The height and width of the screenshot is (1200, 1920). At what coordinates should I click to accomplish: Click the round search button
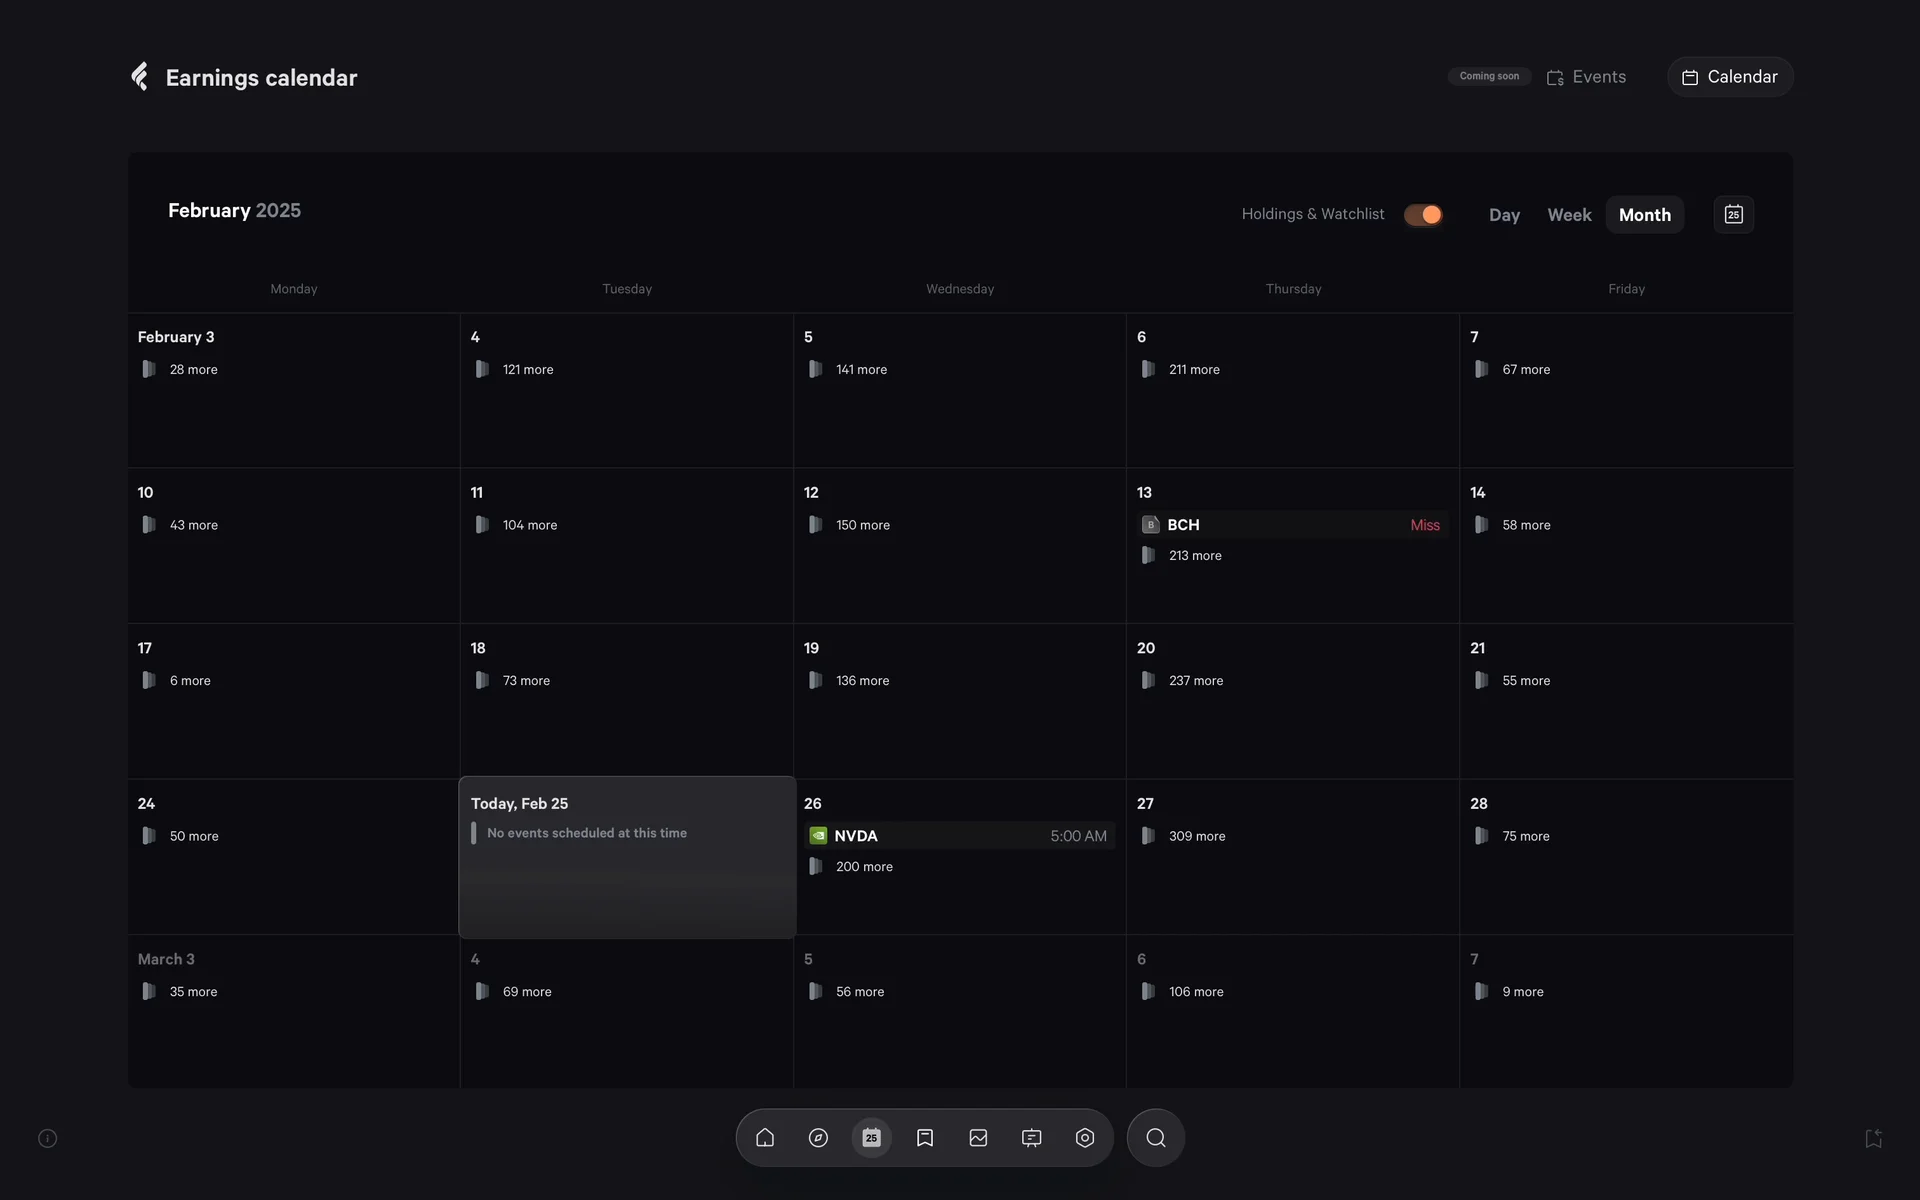[x=1155, y=1138]
